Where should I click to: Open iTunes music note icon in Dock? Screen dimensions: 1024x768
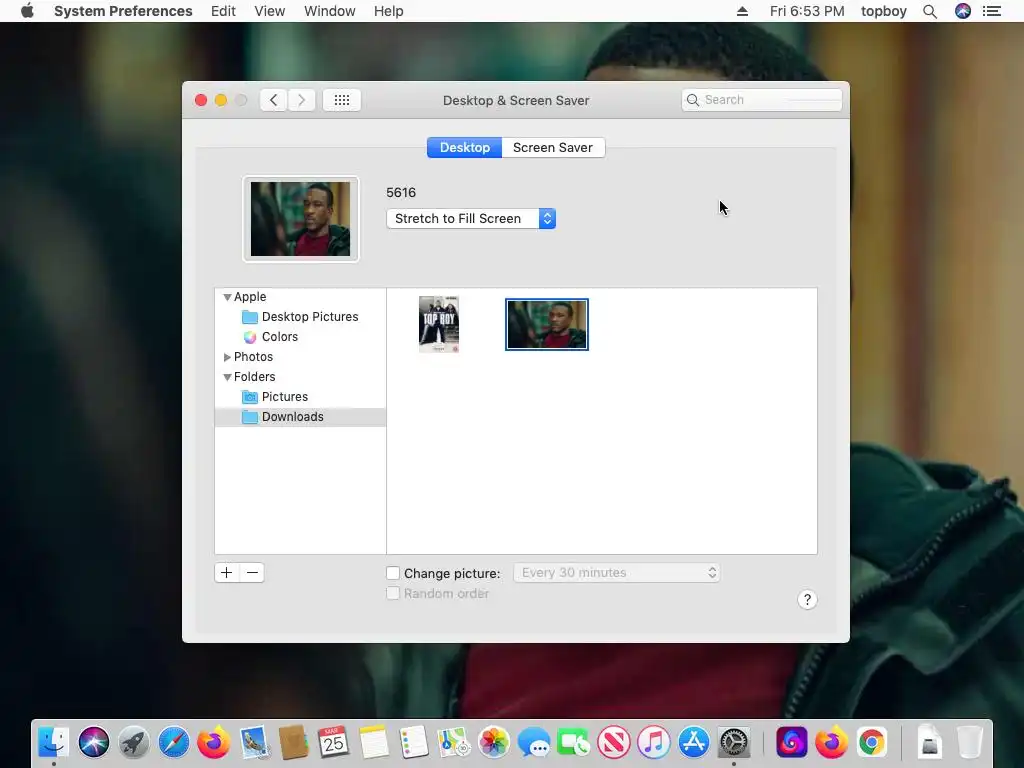[x=654, y=743]
